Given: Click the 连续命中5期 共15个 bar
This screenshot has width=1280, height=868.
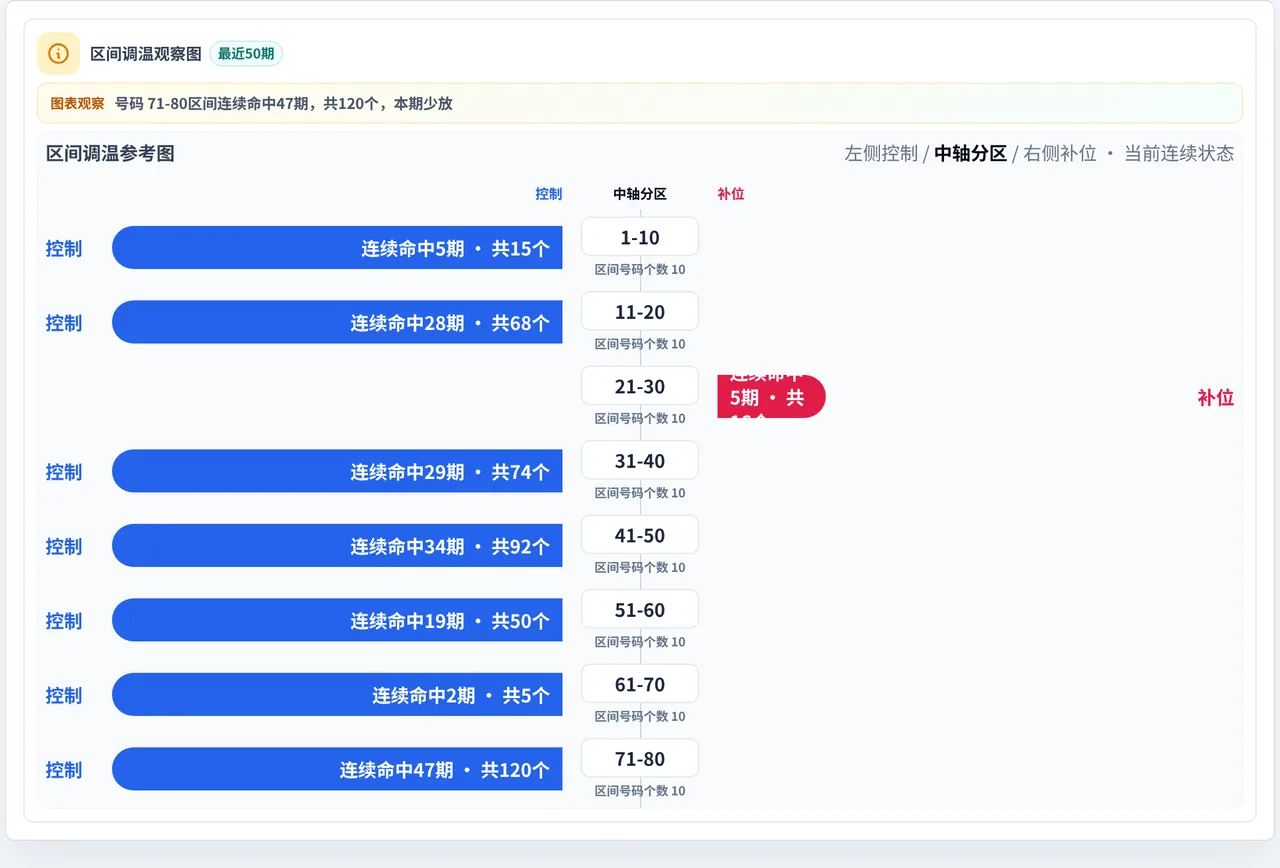Looking at the screenshot, I should coord(337,248).
